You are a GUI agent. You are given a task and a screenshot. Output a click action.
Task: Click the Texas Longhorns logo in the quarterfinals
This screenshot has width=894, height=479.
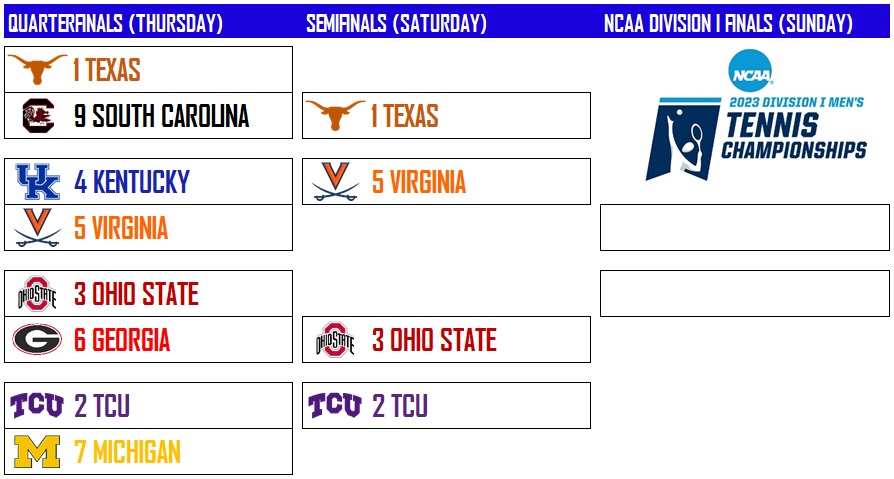click(38, 69)
